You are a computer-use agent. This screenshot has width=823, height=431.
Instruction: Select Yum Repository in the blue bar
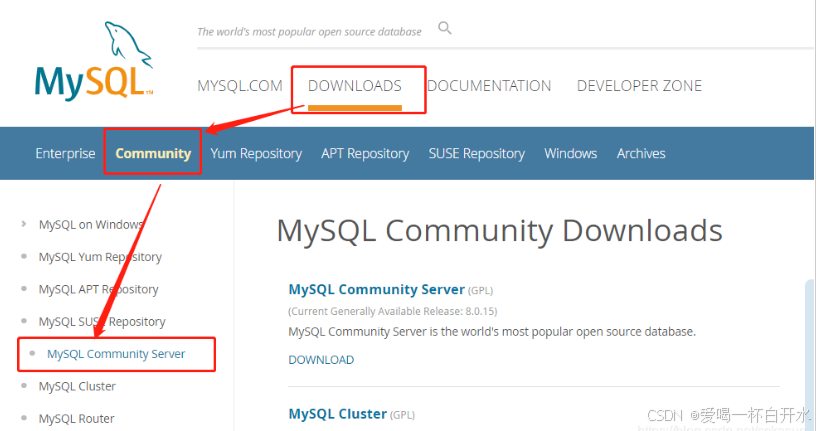click(x=256, y=153)
